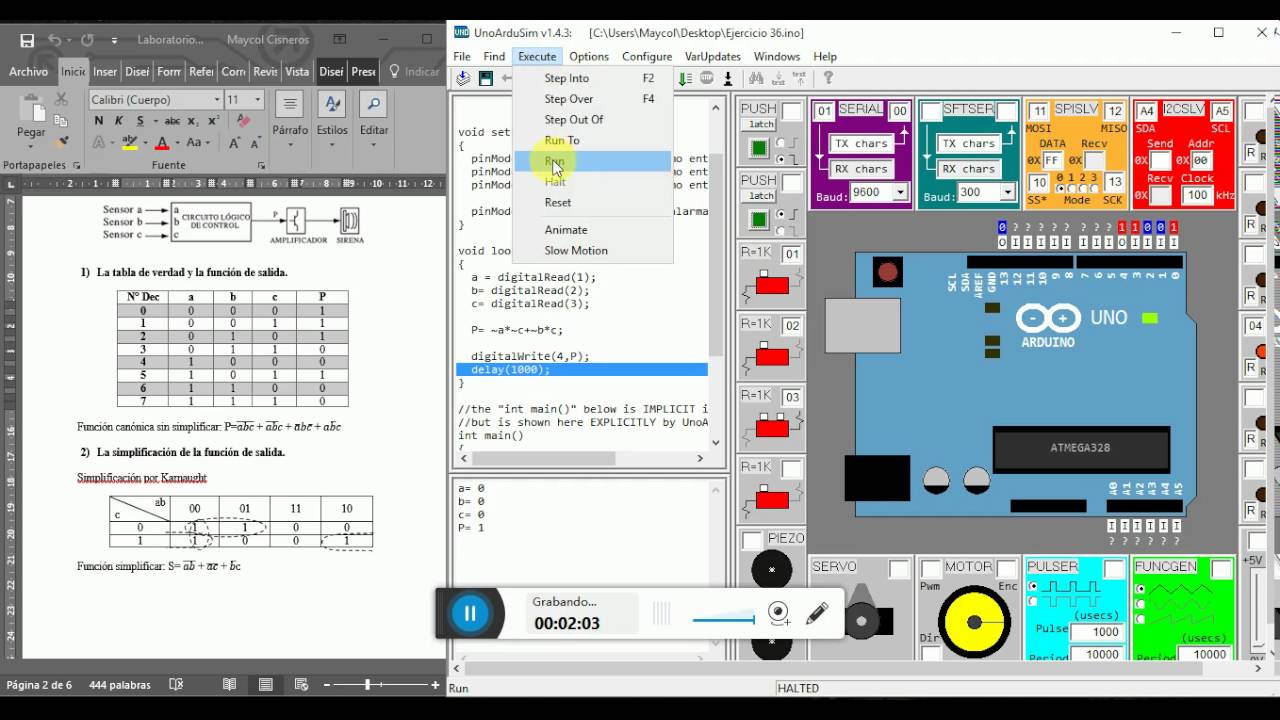Expand the Portapapeles dialog launcher
The width and height of the screenshot is (1280, 720).
75,166
